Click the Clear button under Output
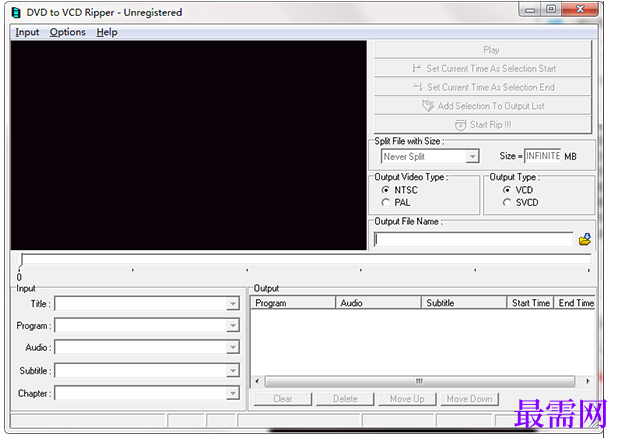 tap(283, 399)
